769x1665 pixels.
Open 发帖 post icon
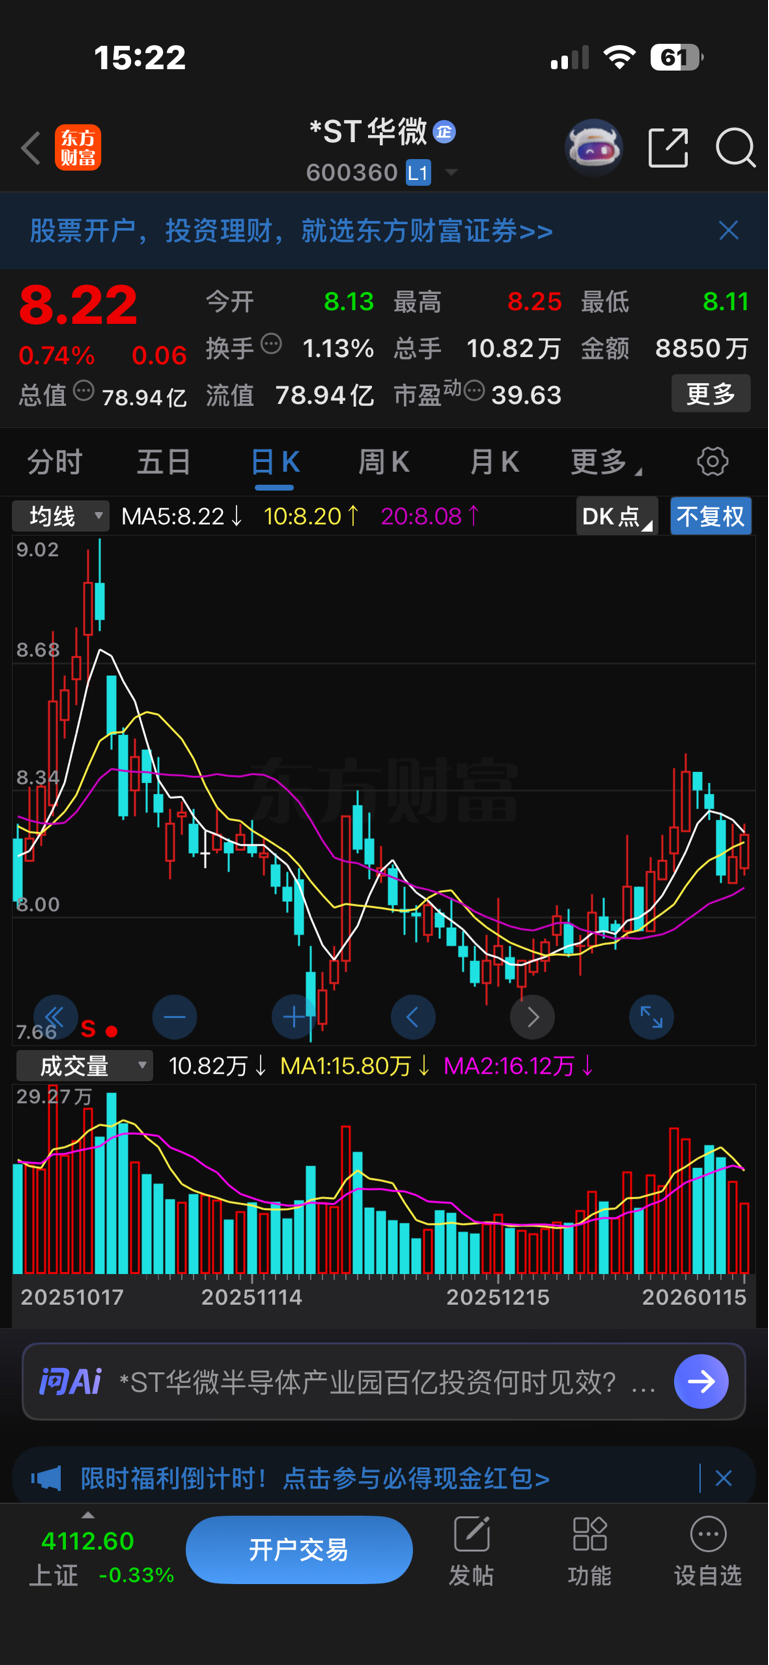(x=471, y=1551)
